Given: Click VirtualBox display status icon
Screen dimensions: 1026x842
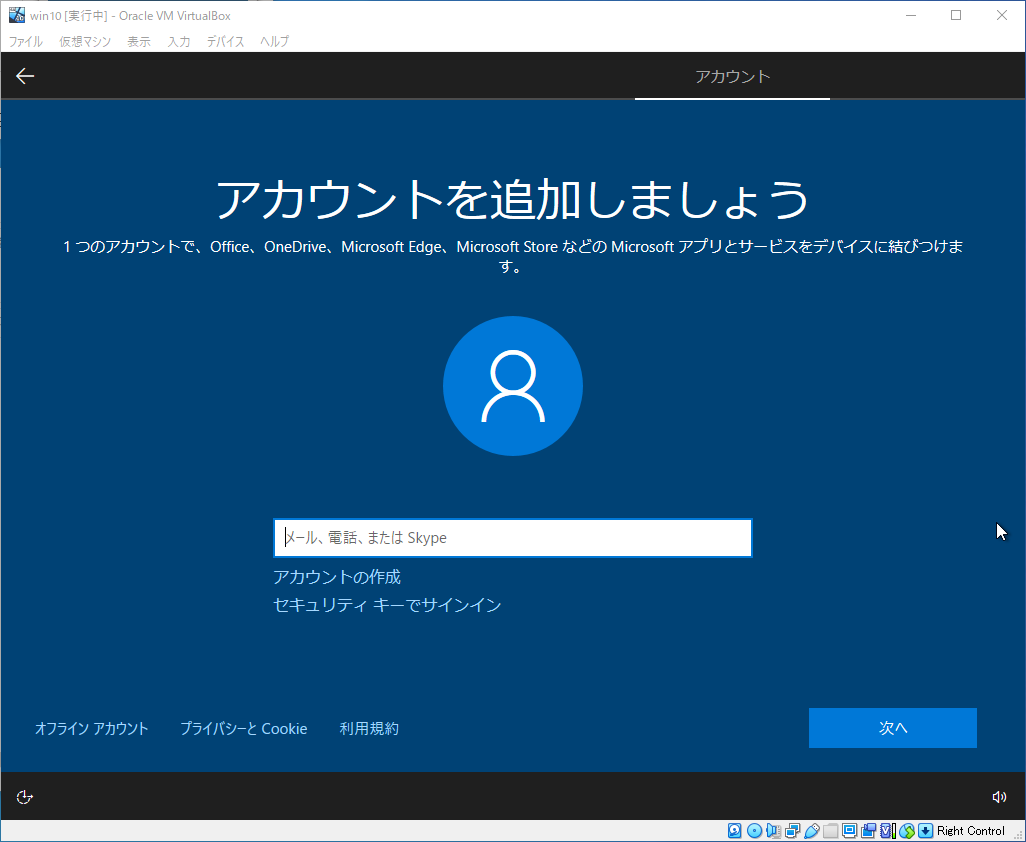Looking at the screenshot, I should click(849, 831).
